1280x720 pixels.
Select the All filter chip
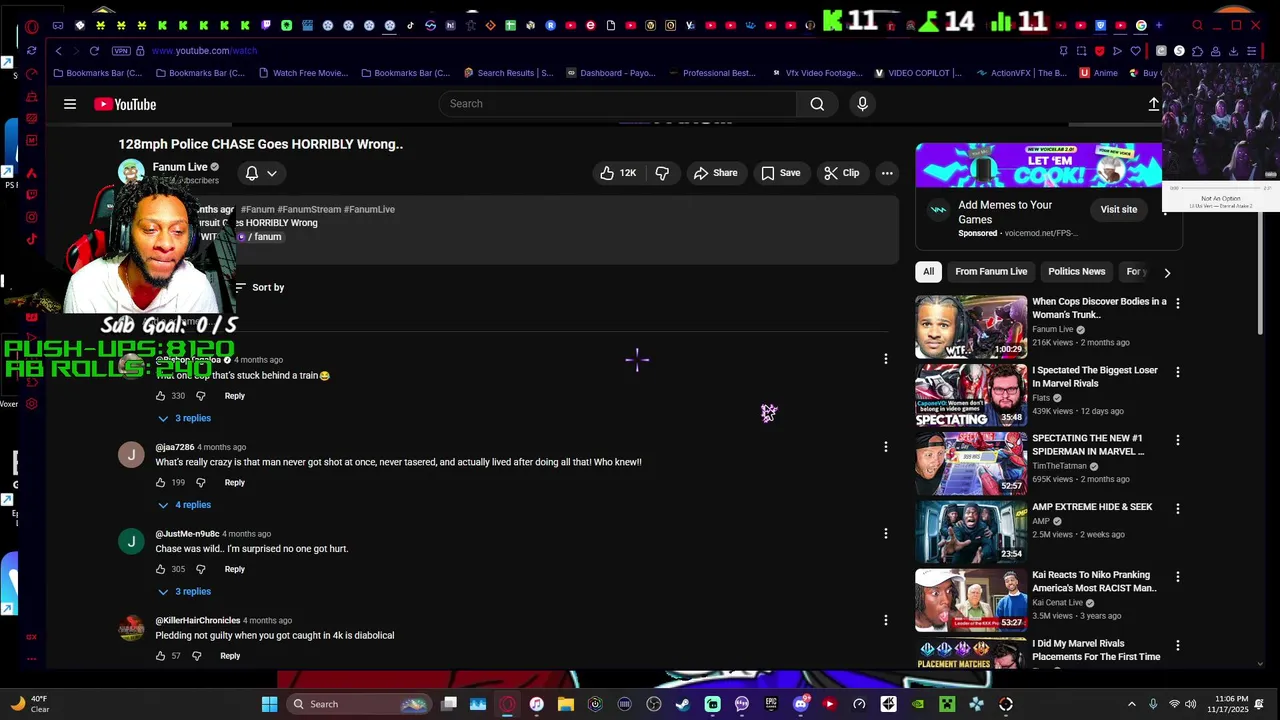point(928,271)
